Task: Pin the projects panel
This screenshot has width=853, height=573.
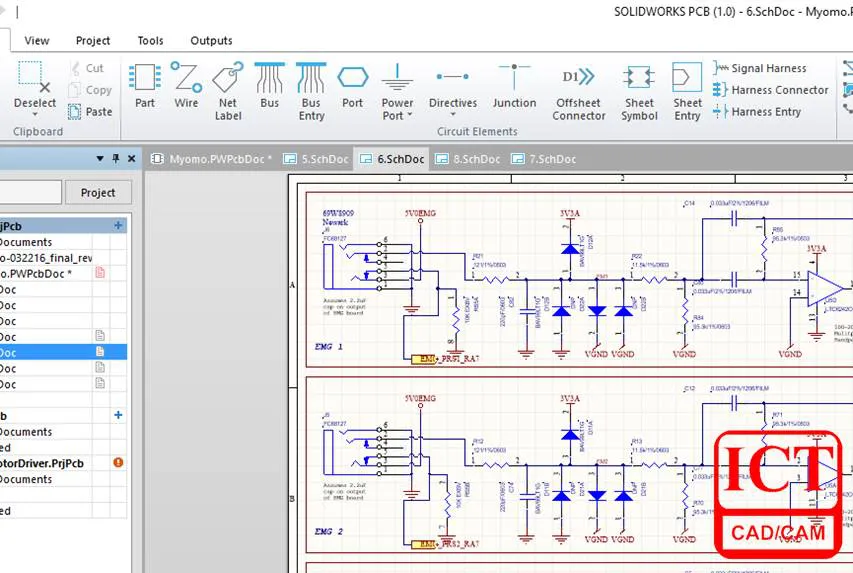Action: (x=115, y=158)
